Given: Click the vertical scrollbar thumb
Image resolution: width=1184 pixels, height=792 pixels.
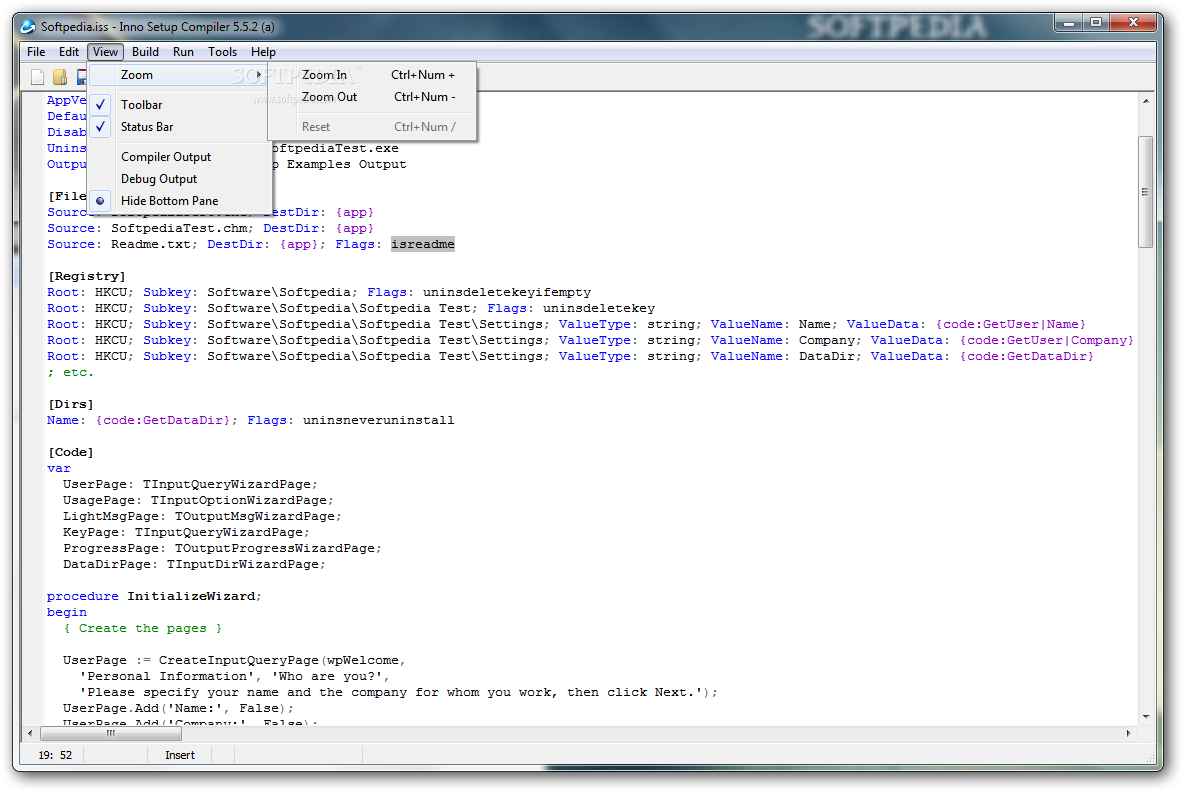Looking at the screenshot, I should tap(1145, 192).
